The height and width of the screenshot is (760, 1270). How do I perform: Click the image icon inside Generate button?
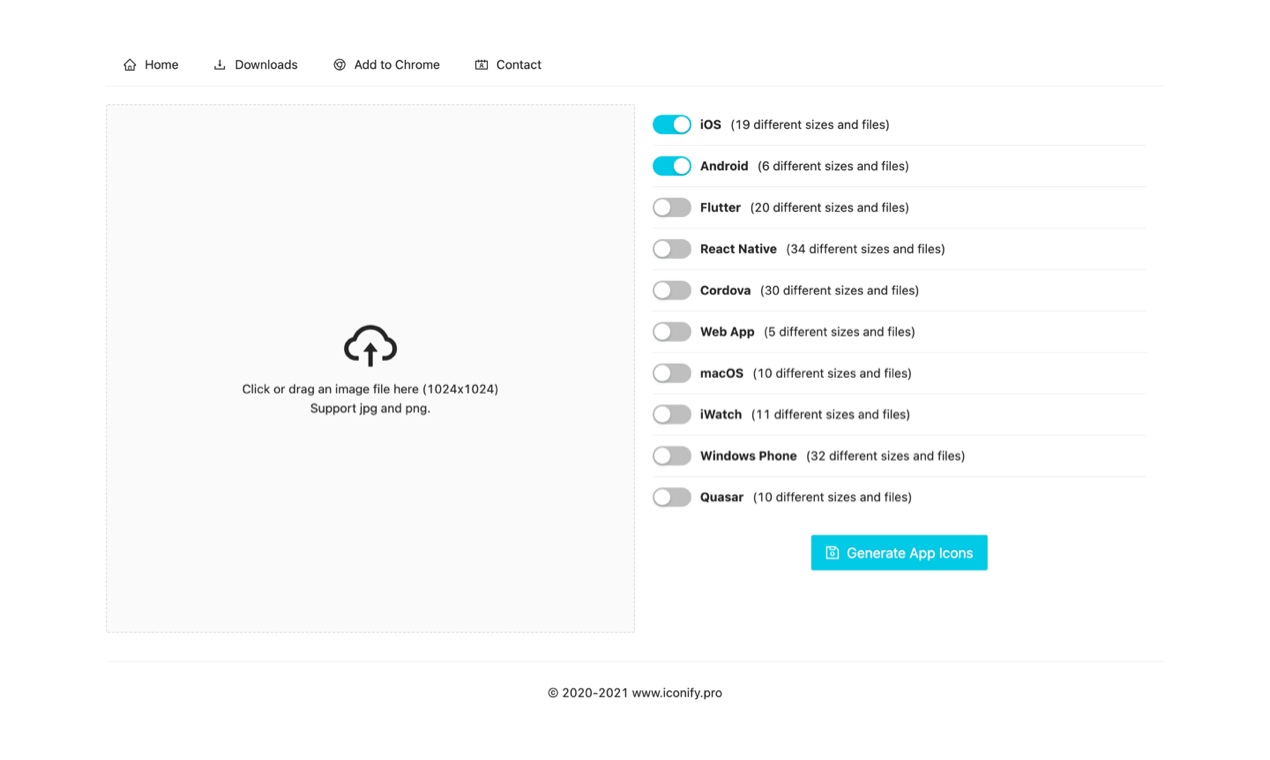(x=831, y=552)
